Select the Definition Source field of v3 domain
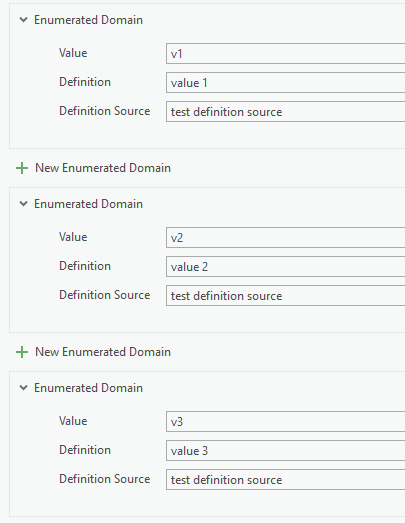The height and width of the screenshot is (523, 405). (x=286, y=480)
